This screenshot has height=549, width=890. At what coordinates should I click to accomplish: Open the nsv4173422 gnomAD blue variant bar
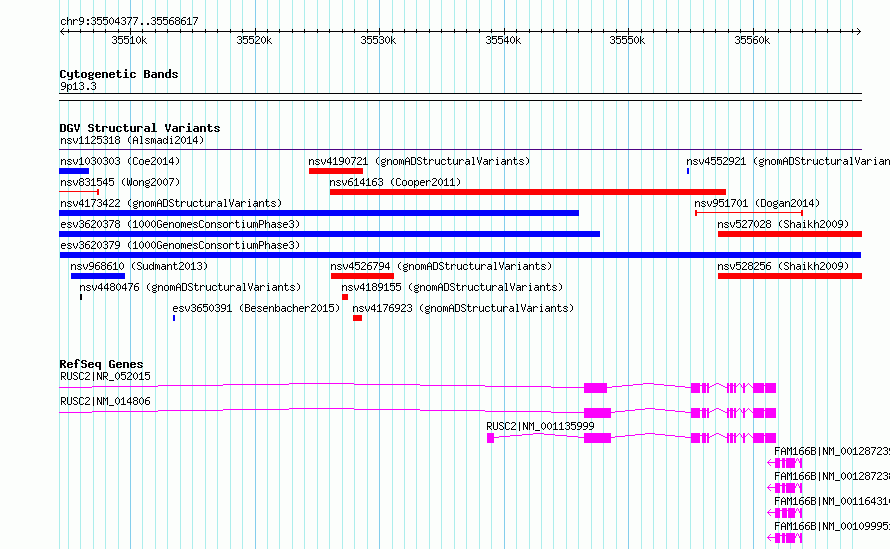point(319,213)
